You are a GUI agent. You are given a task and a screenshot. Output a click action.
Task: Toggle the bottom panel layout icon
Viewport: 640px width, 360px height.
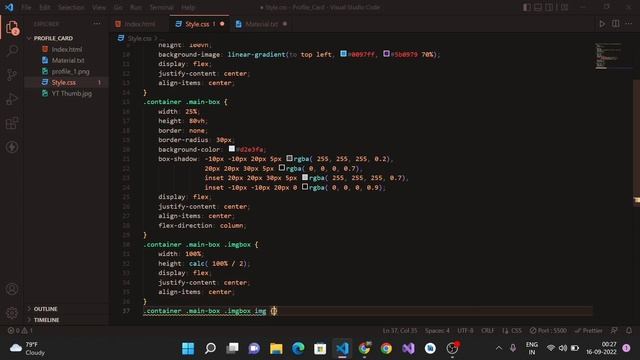(538, 7)
